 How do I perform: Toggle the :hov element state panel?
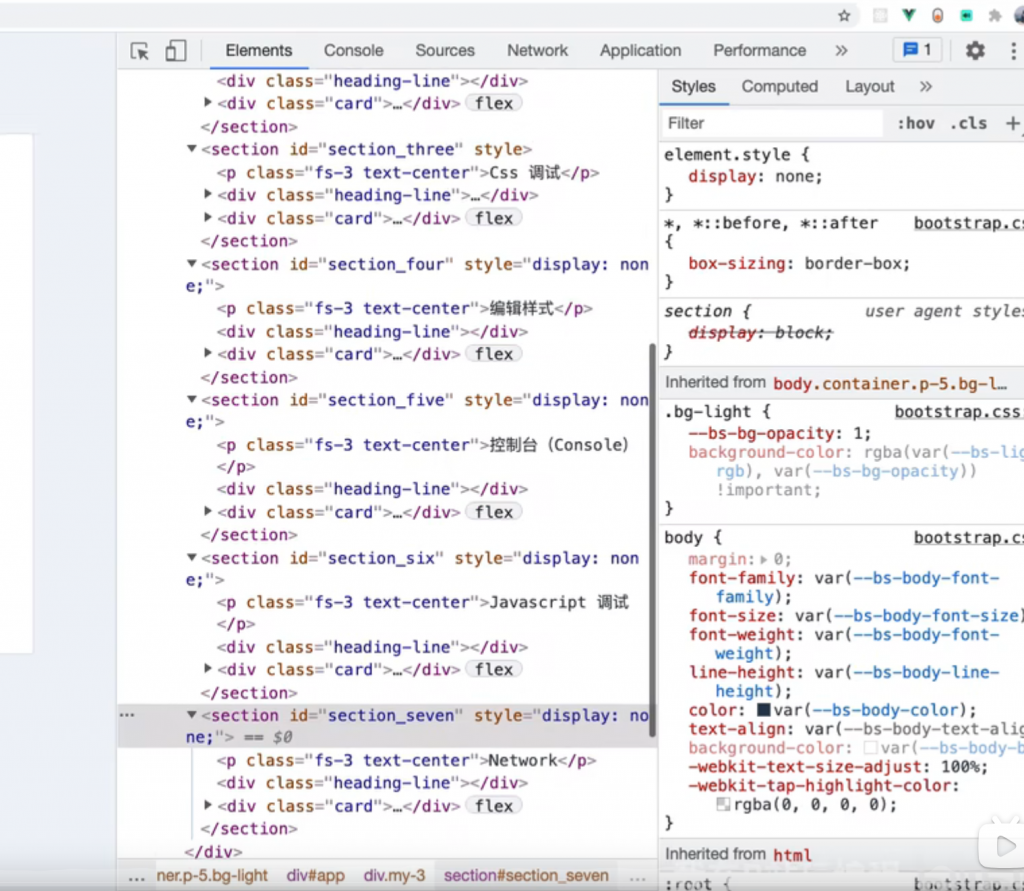(915, 123)
